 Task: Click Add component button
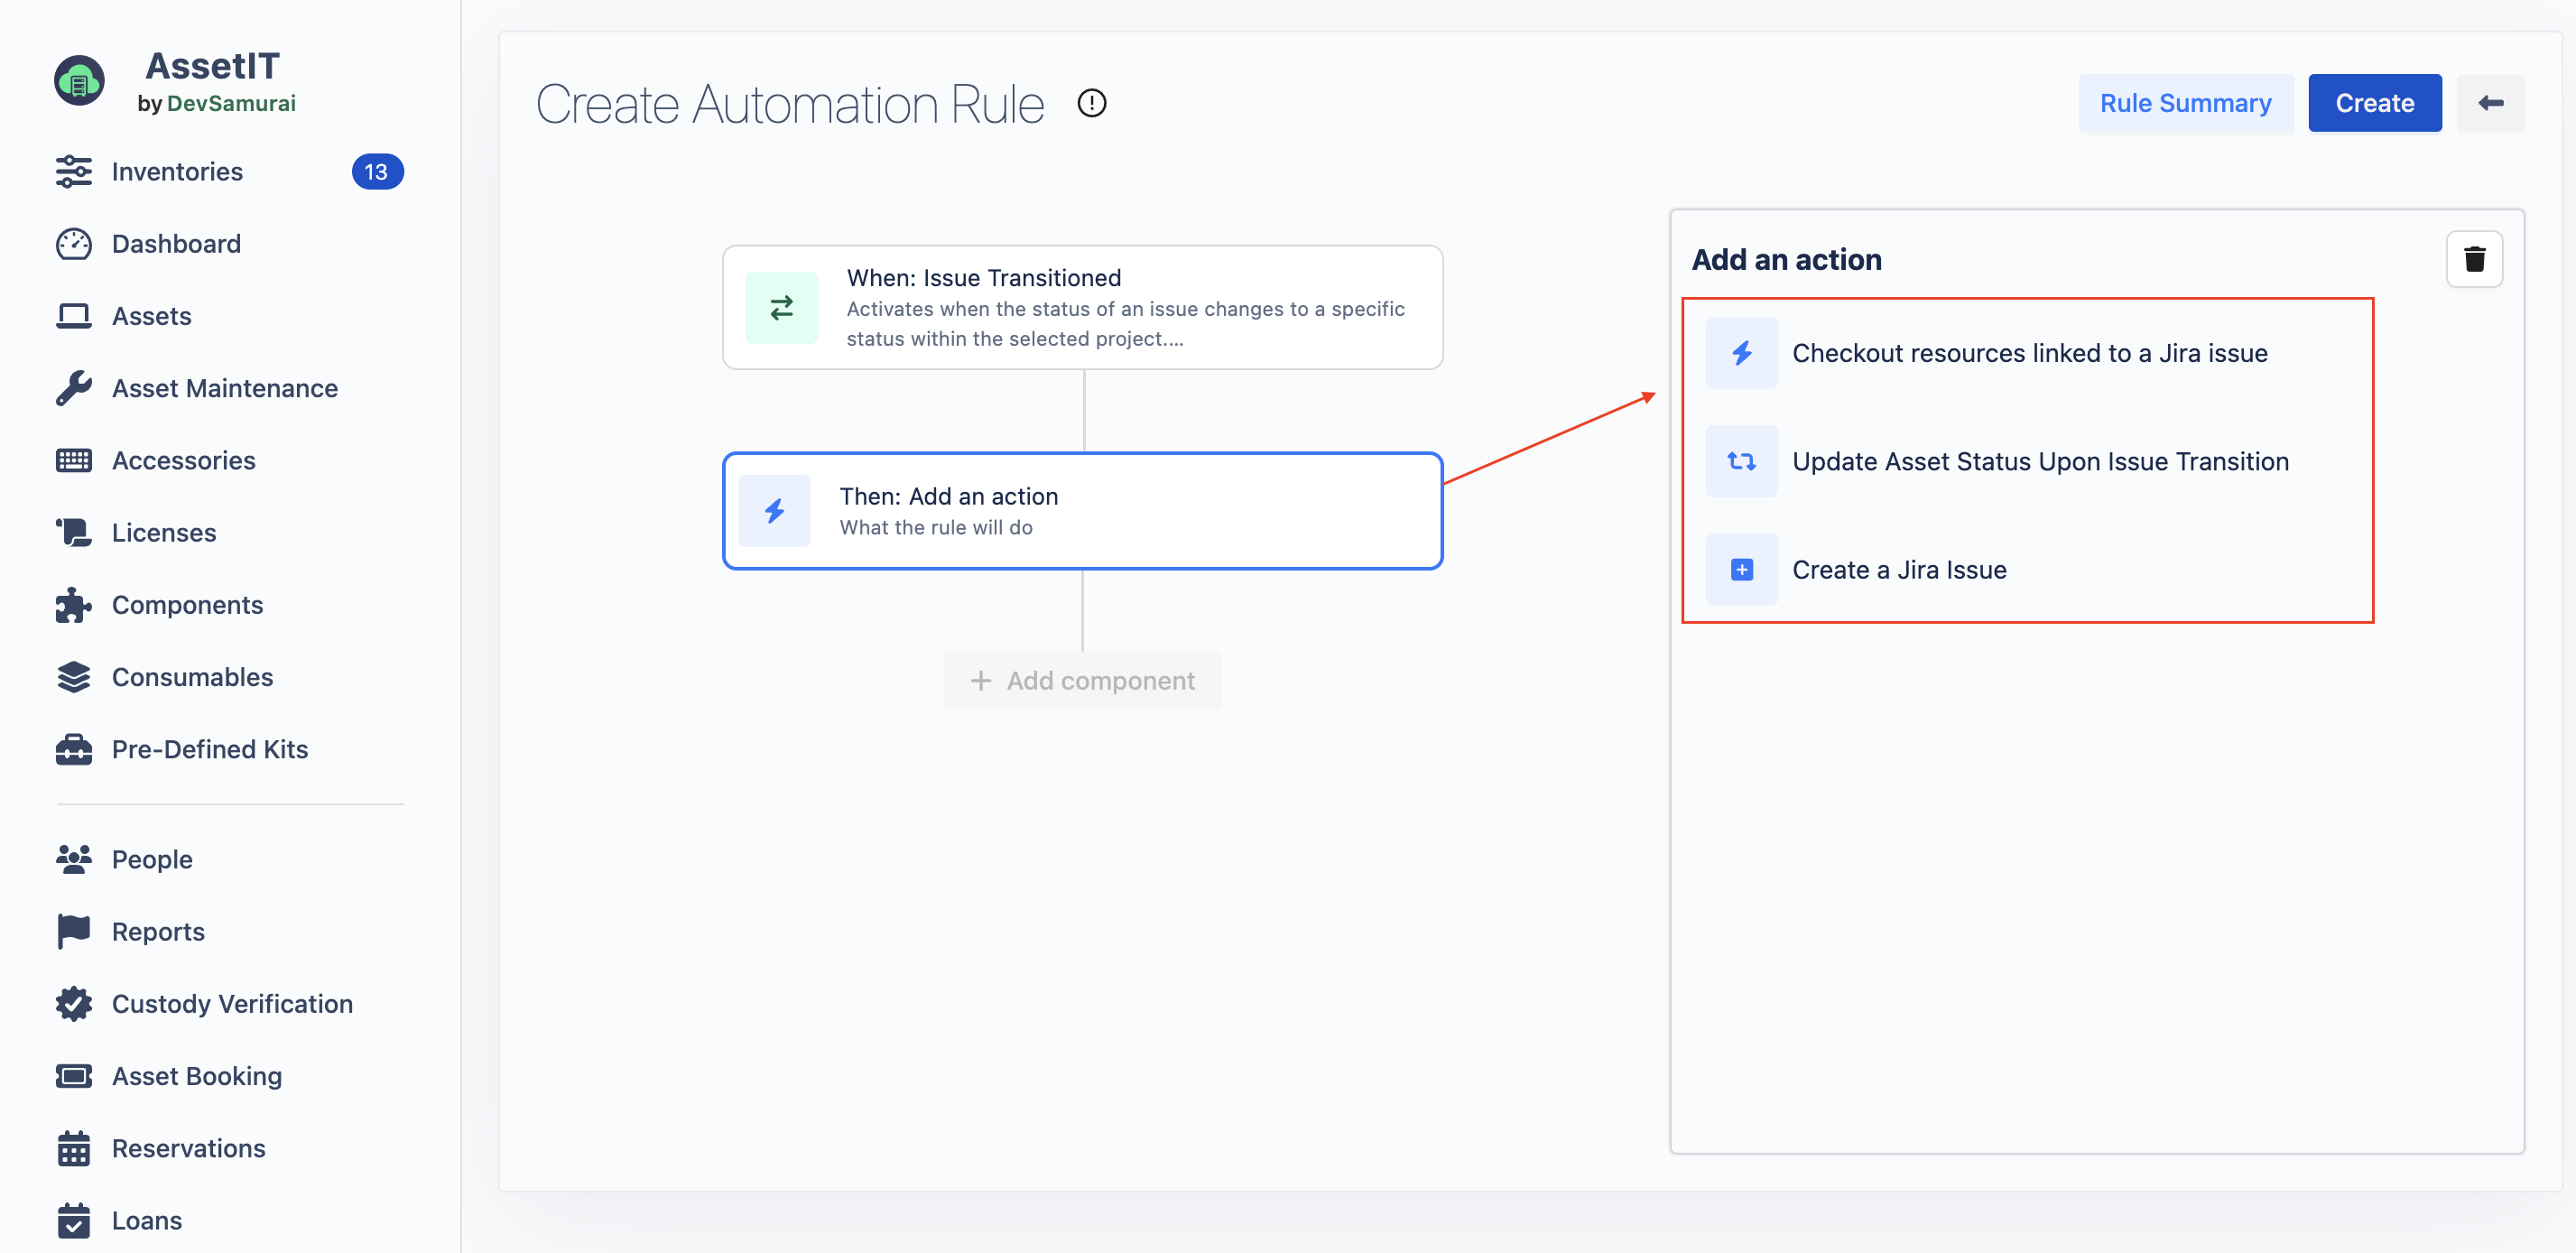tap(1082, 680)
